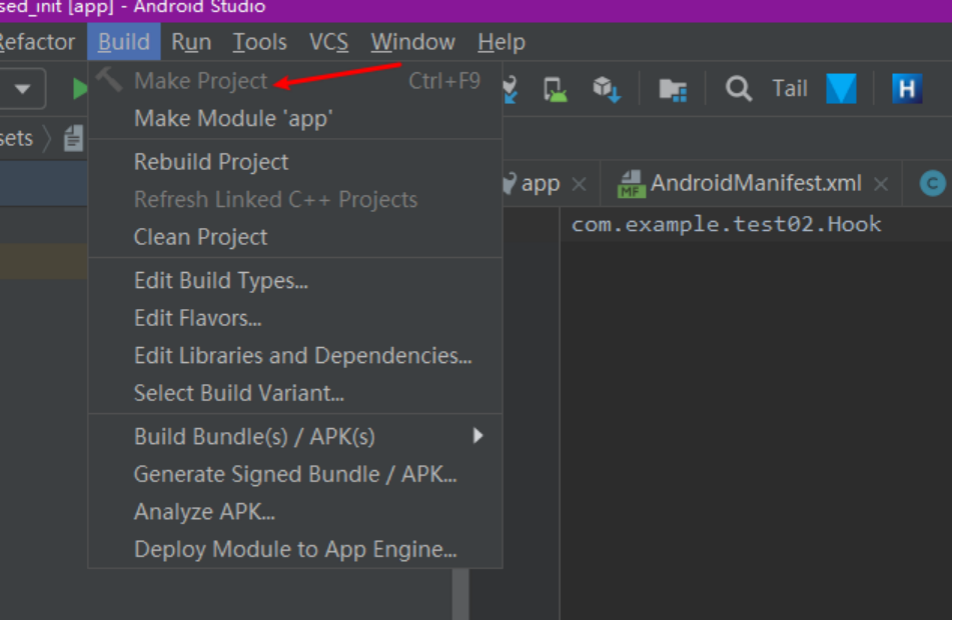Click the green Run play icon

coord(79,89)
